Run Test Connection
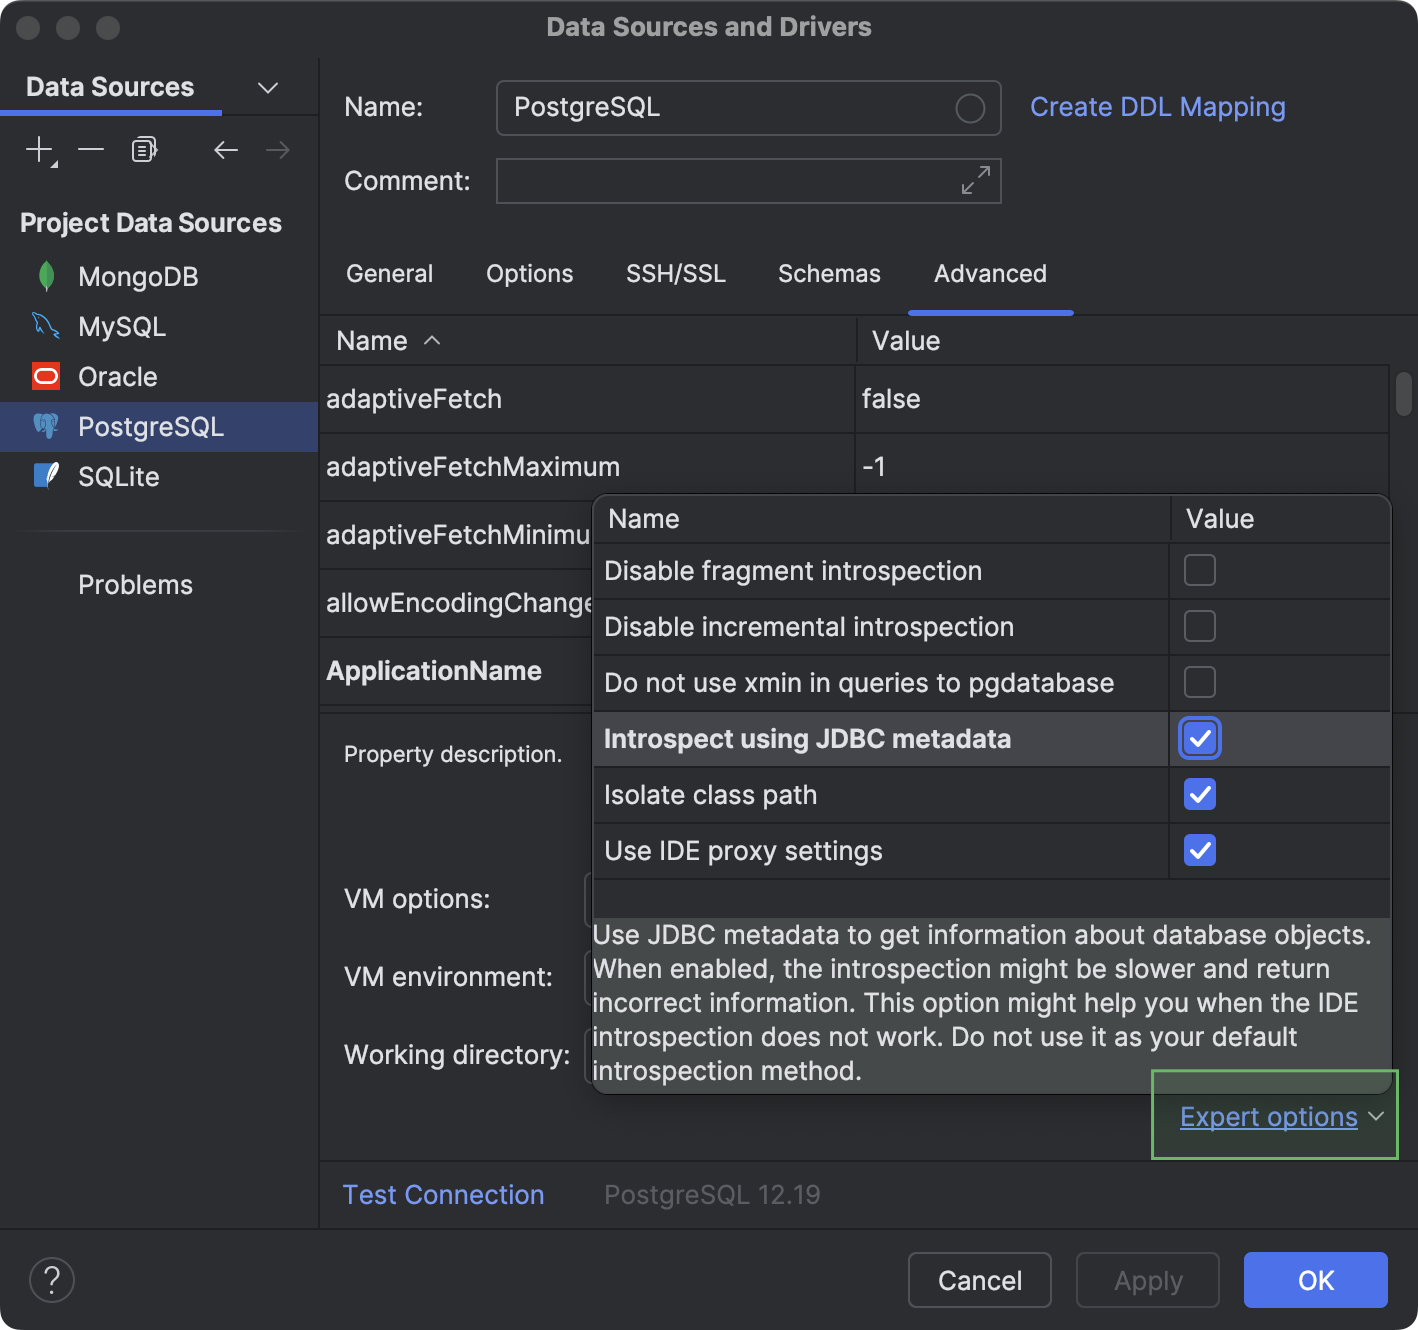This screenshot has width=1418, height=1330. 443,1194
